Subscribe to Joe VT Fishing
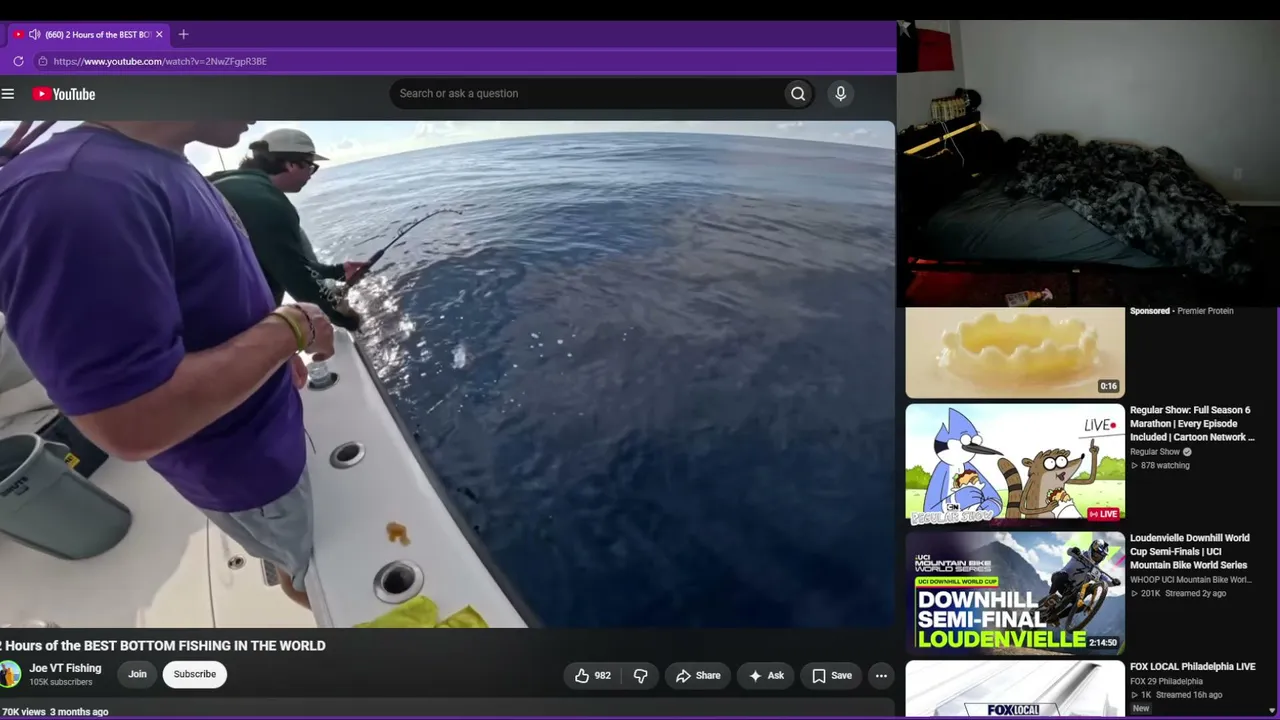The height and width of the screenshot is (720, 1280). [x=195, y=674]
